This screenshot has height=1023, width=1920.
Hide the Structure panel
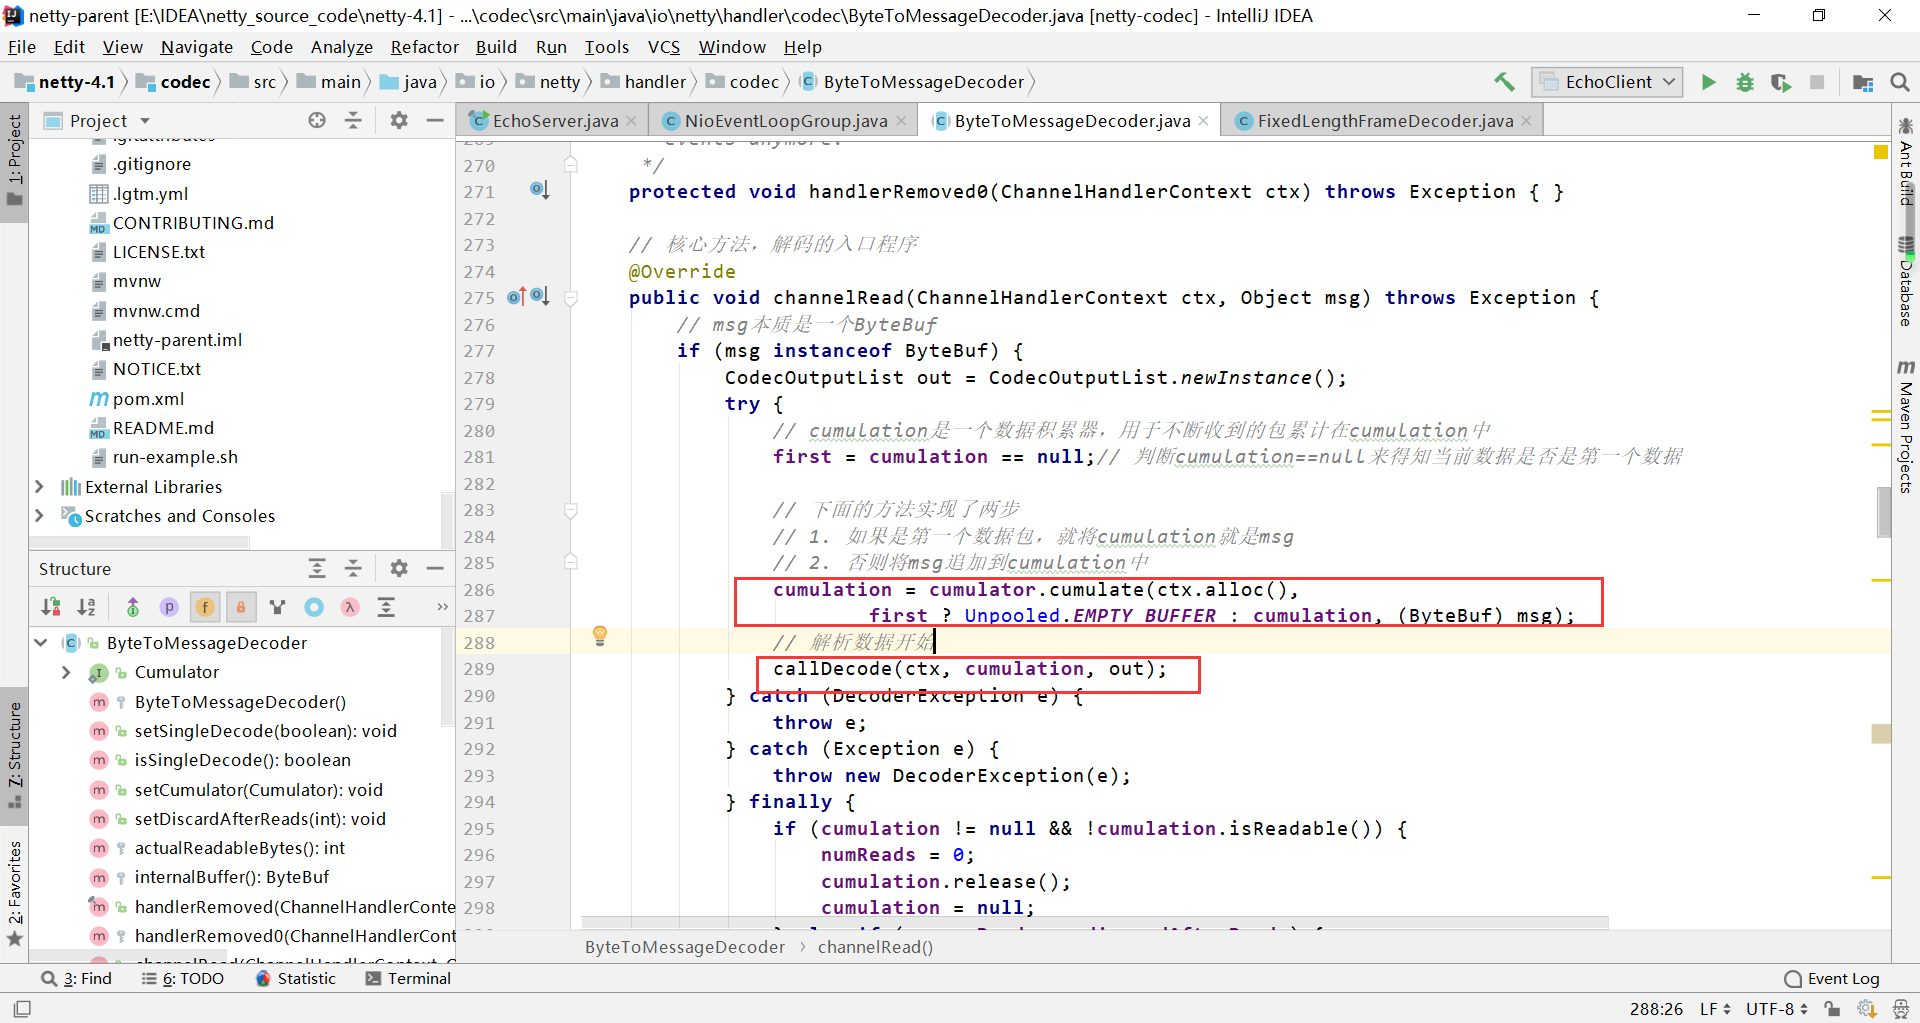[435, 568]
